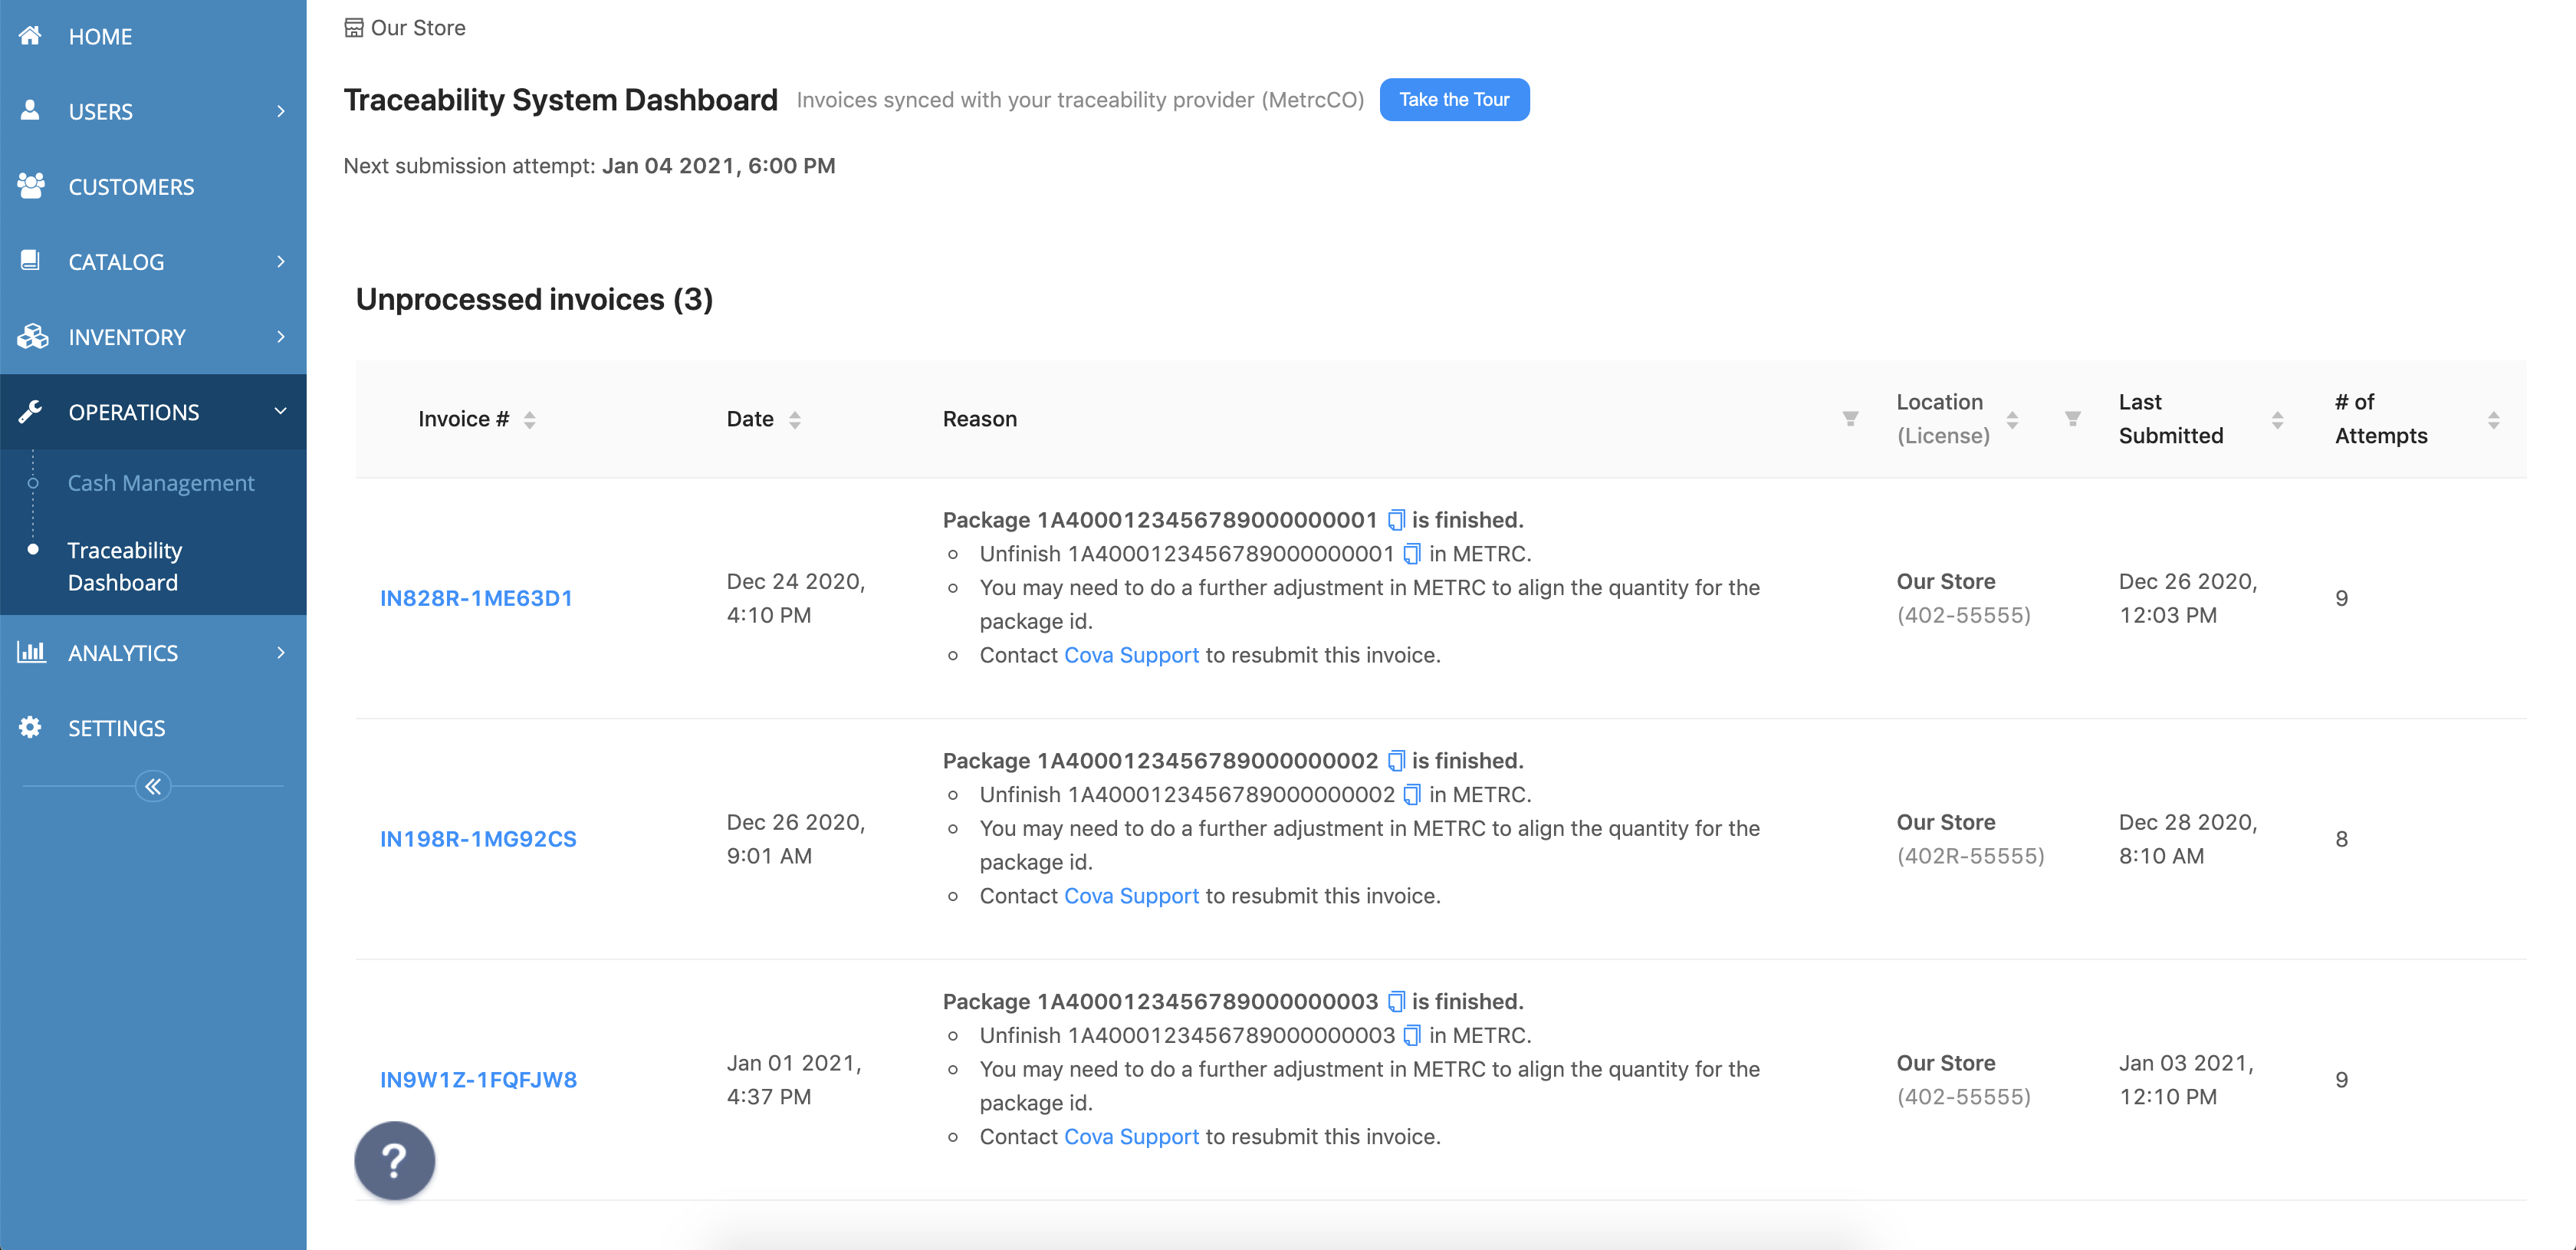Image resolution: width=2576 pixels, height=1250 pixels.
Task: Click the Date column sort arrows
Action: click(x=795, y=419)
